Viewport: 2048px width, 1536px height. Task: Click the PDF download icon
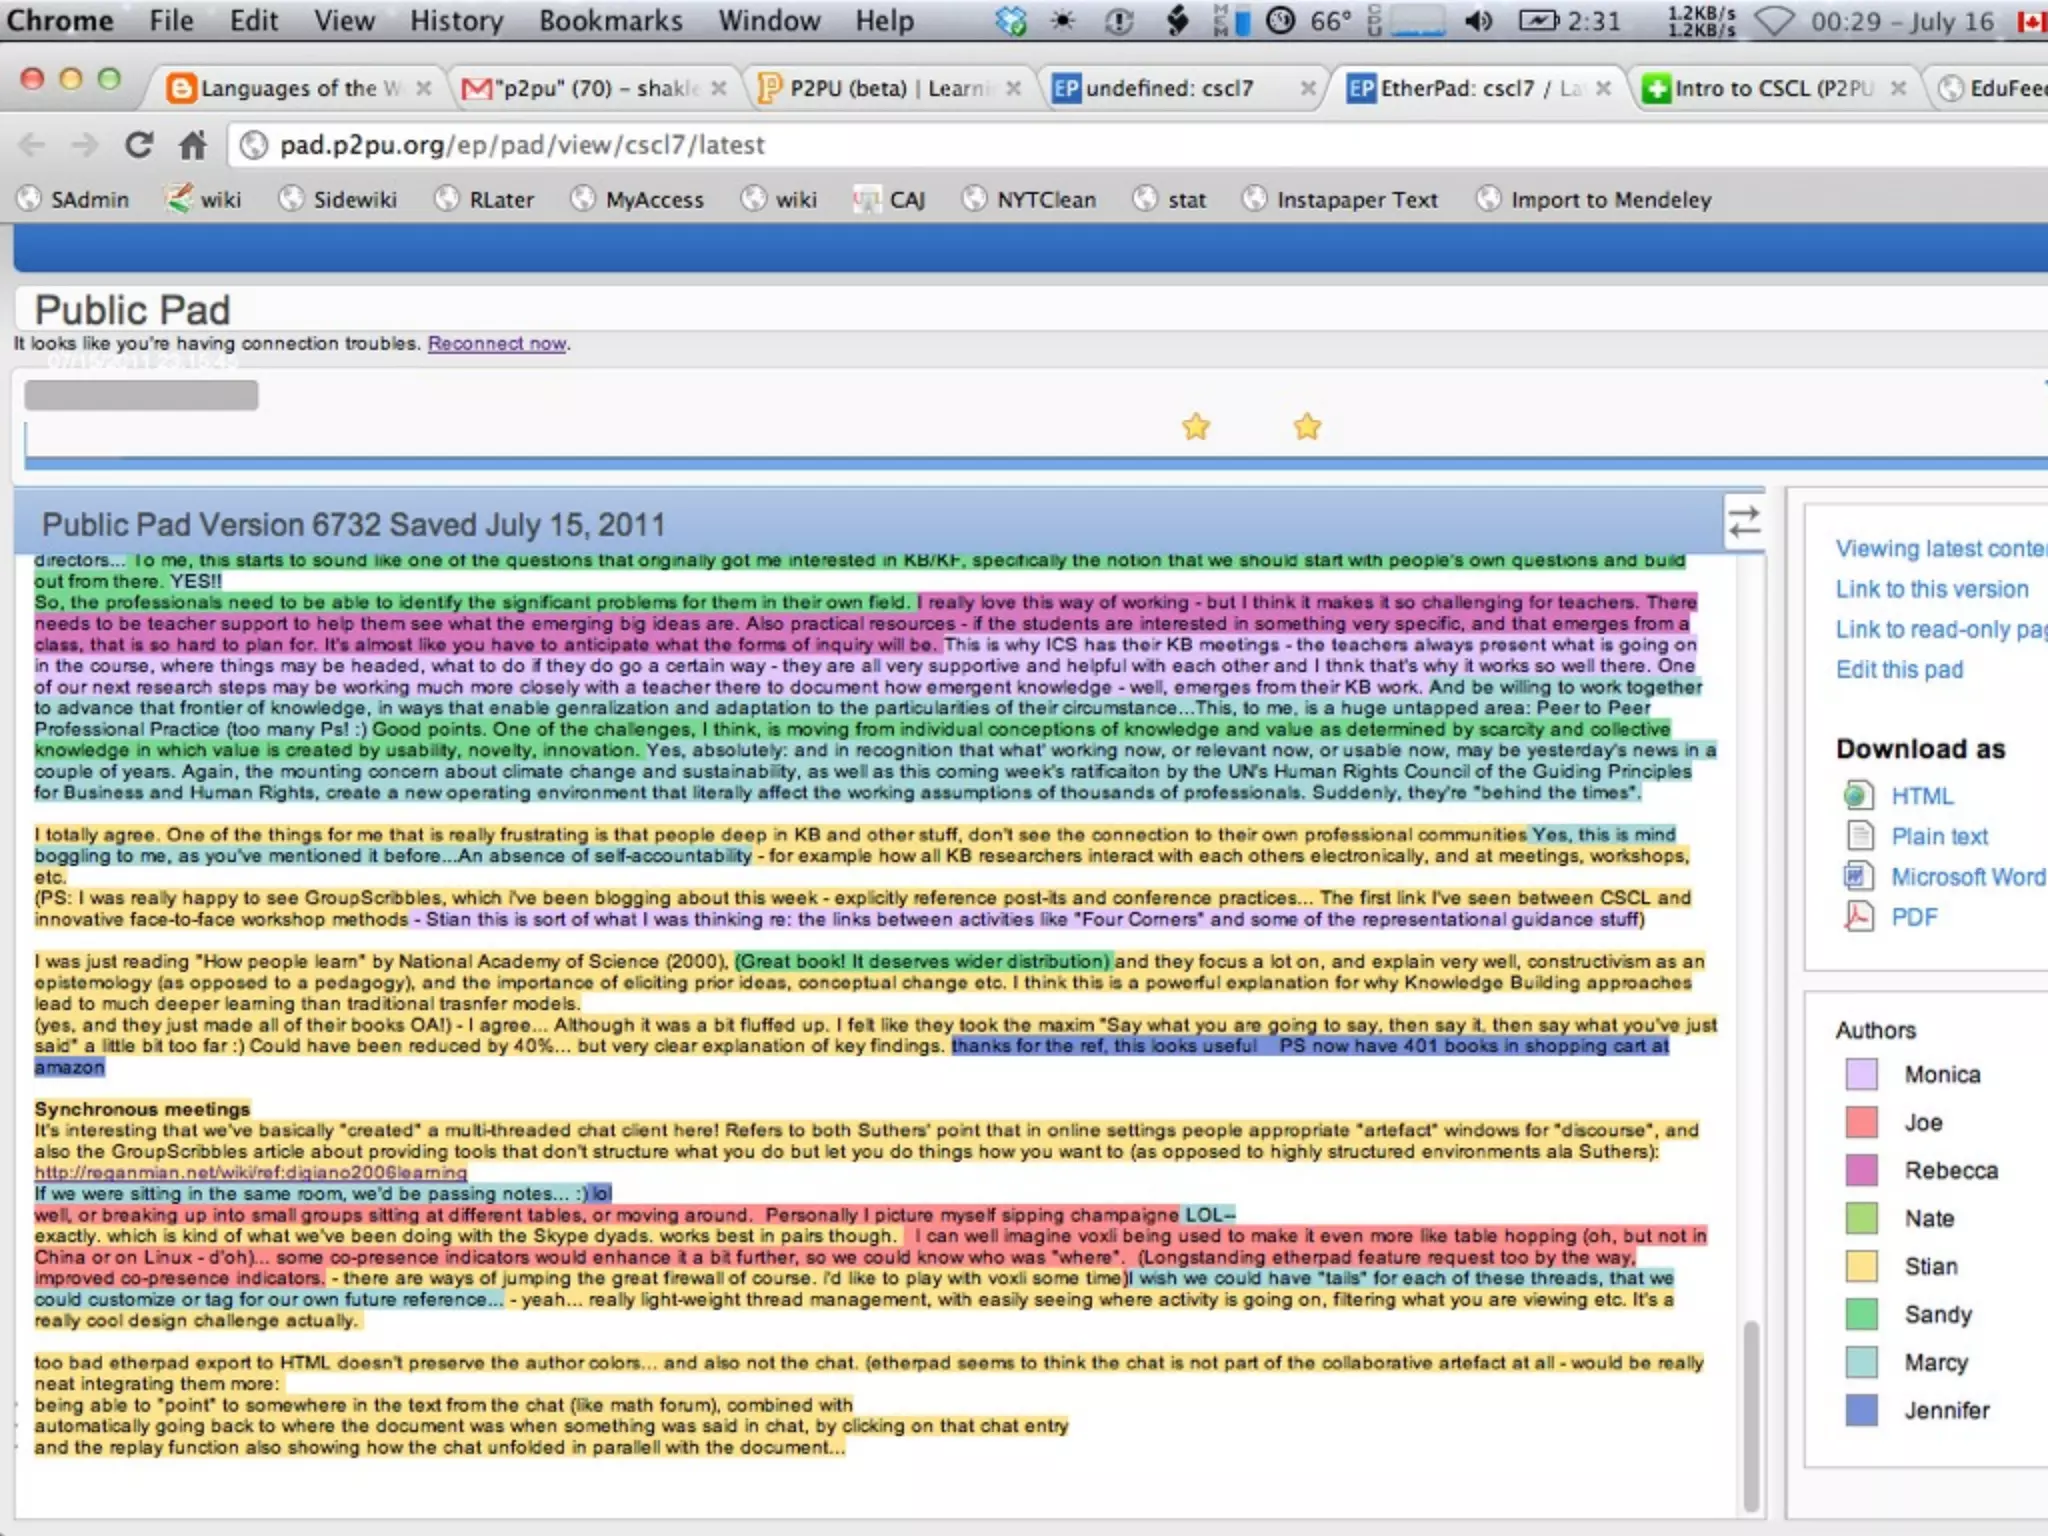click(1858, 916)
